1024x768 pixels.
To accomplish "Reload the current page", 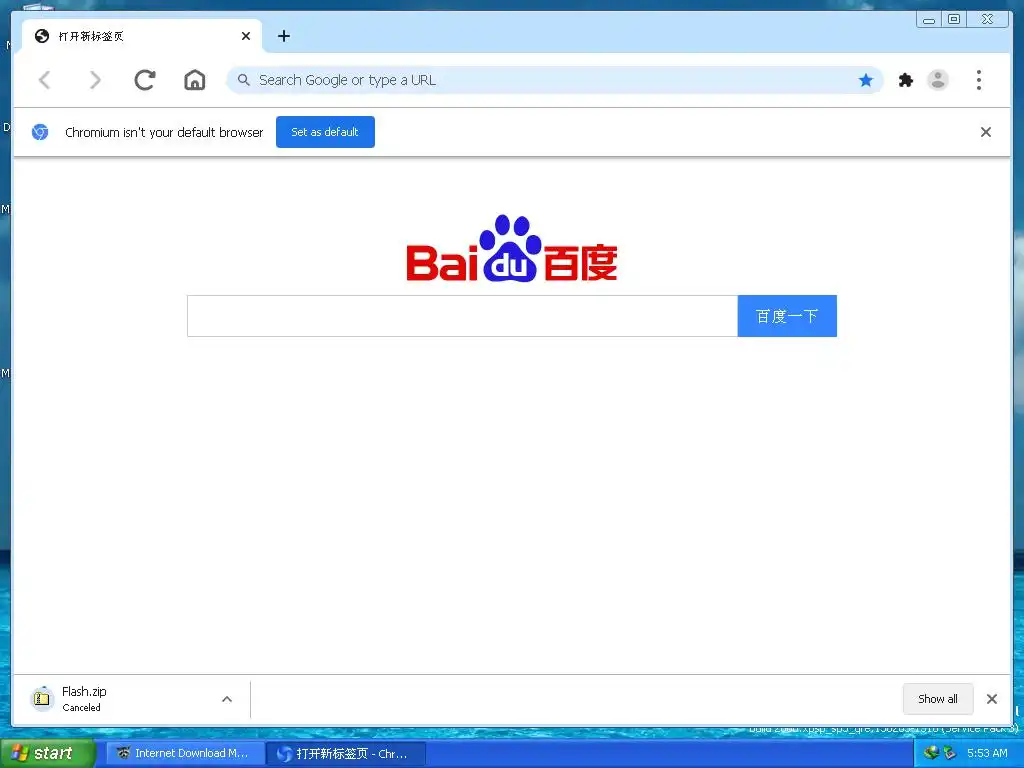I will (x=145, y=80).
